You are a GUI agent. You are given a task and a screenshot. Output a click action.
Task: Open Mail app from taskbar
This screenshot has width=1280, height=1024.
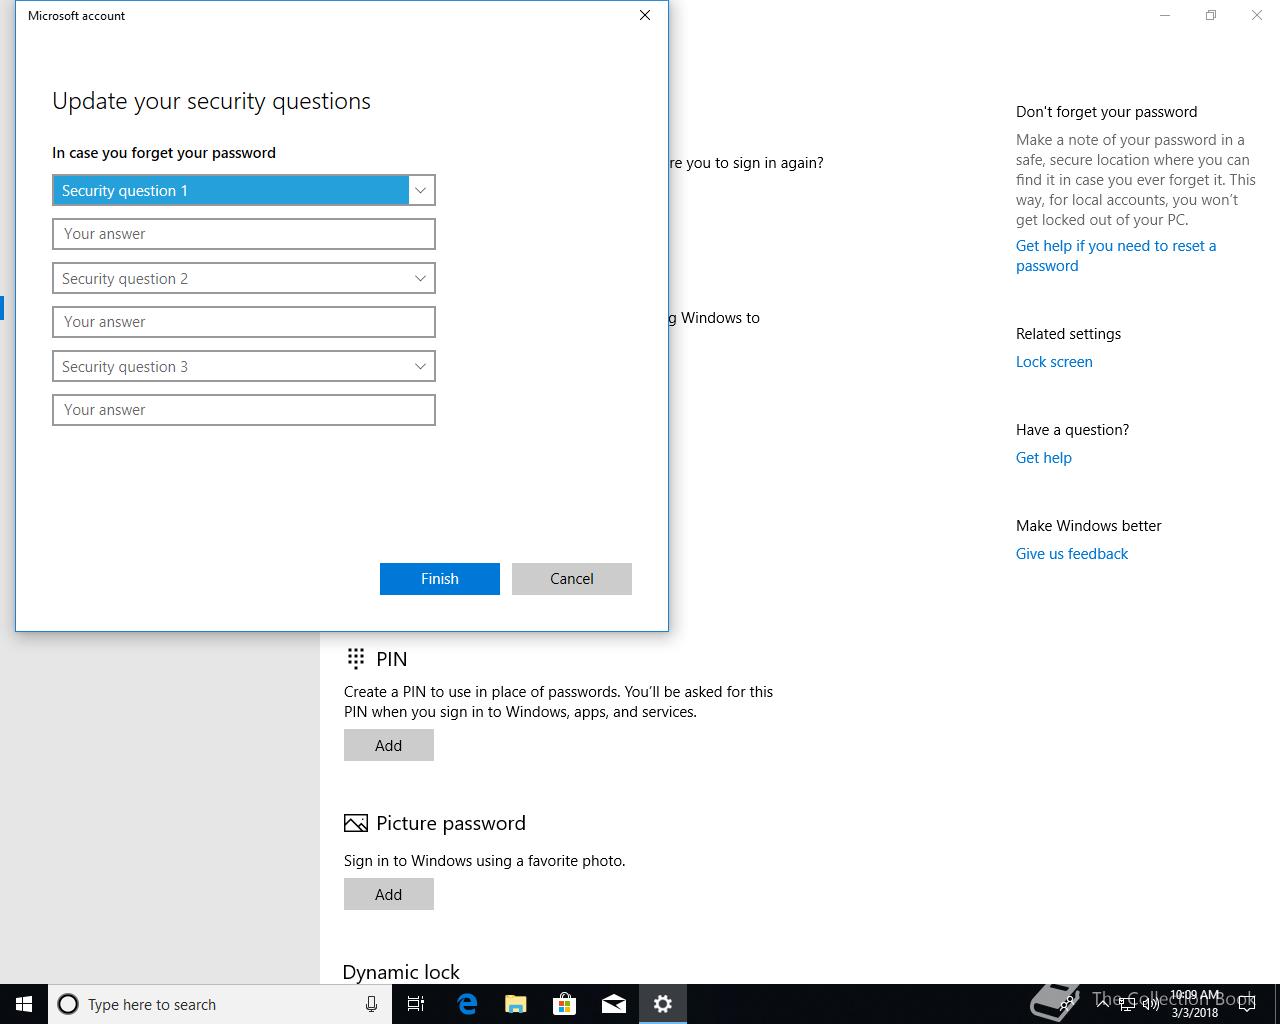614,1004
